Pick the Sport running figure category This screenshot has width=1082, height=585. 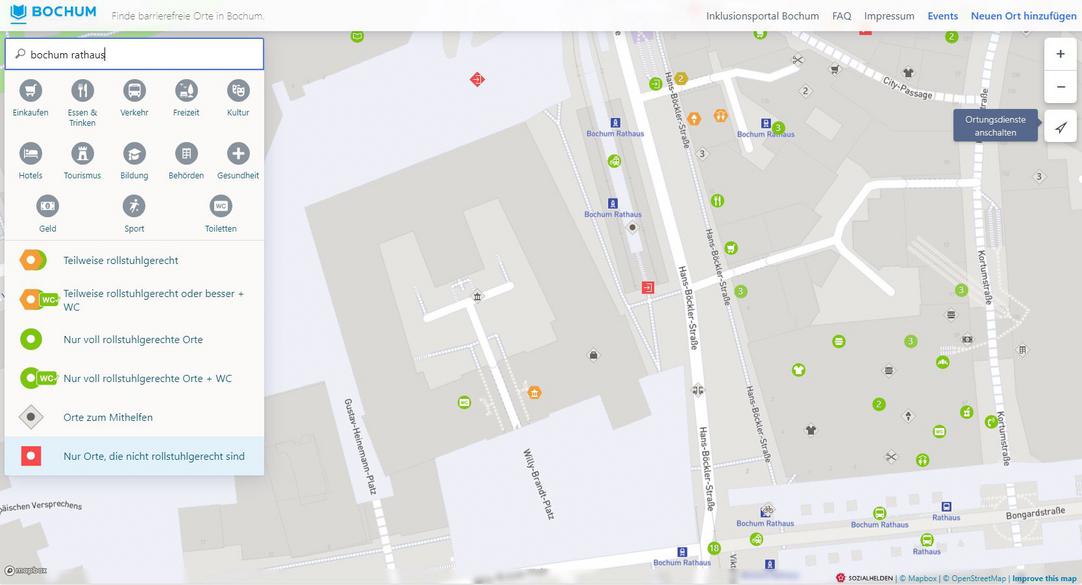(134, 207)
